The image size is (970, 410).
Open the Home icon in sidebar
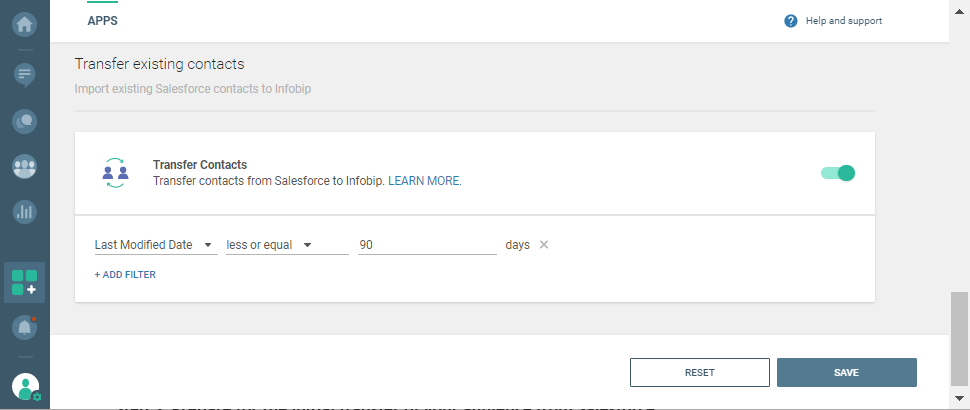[25, 22]
